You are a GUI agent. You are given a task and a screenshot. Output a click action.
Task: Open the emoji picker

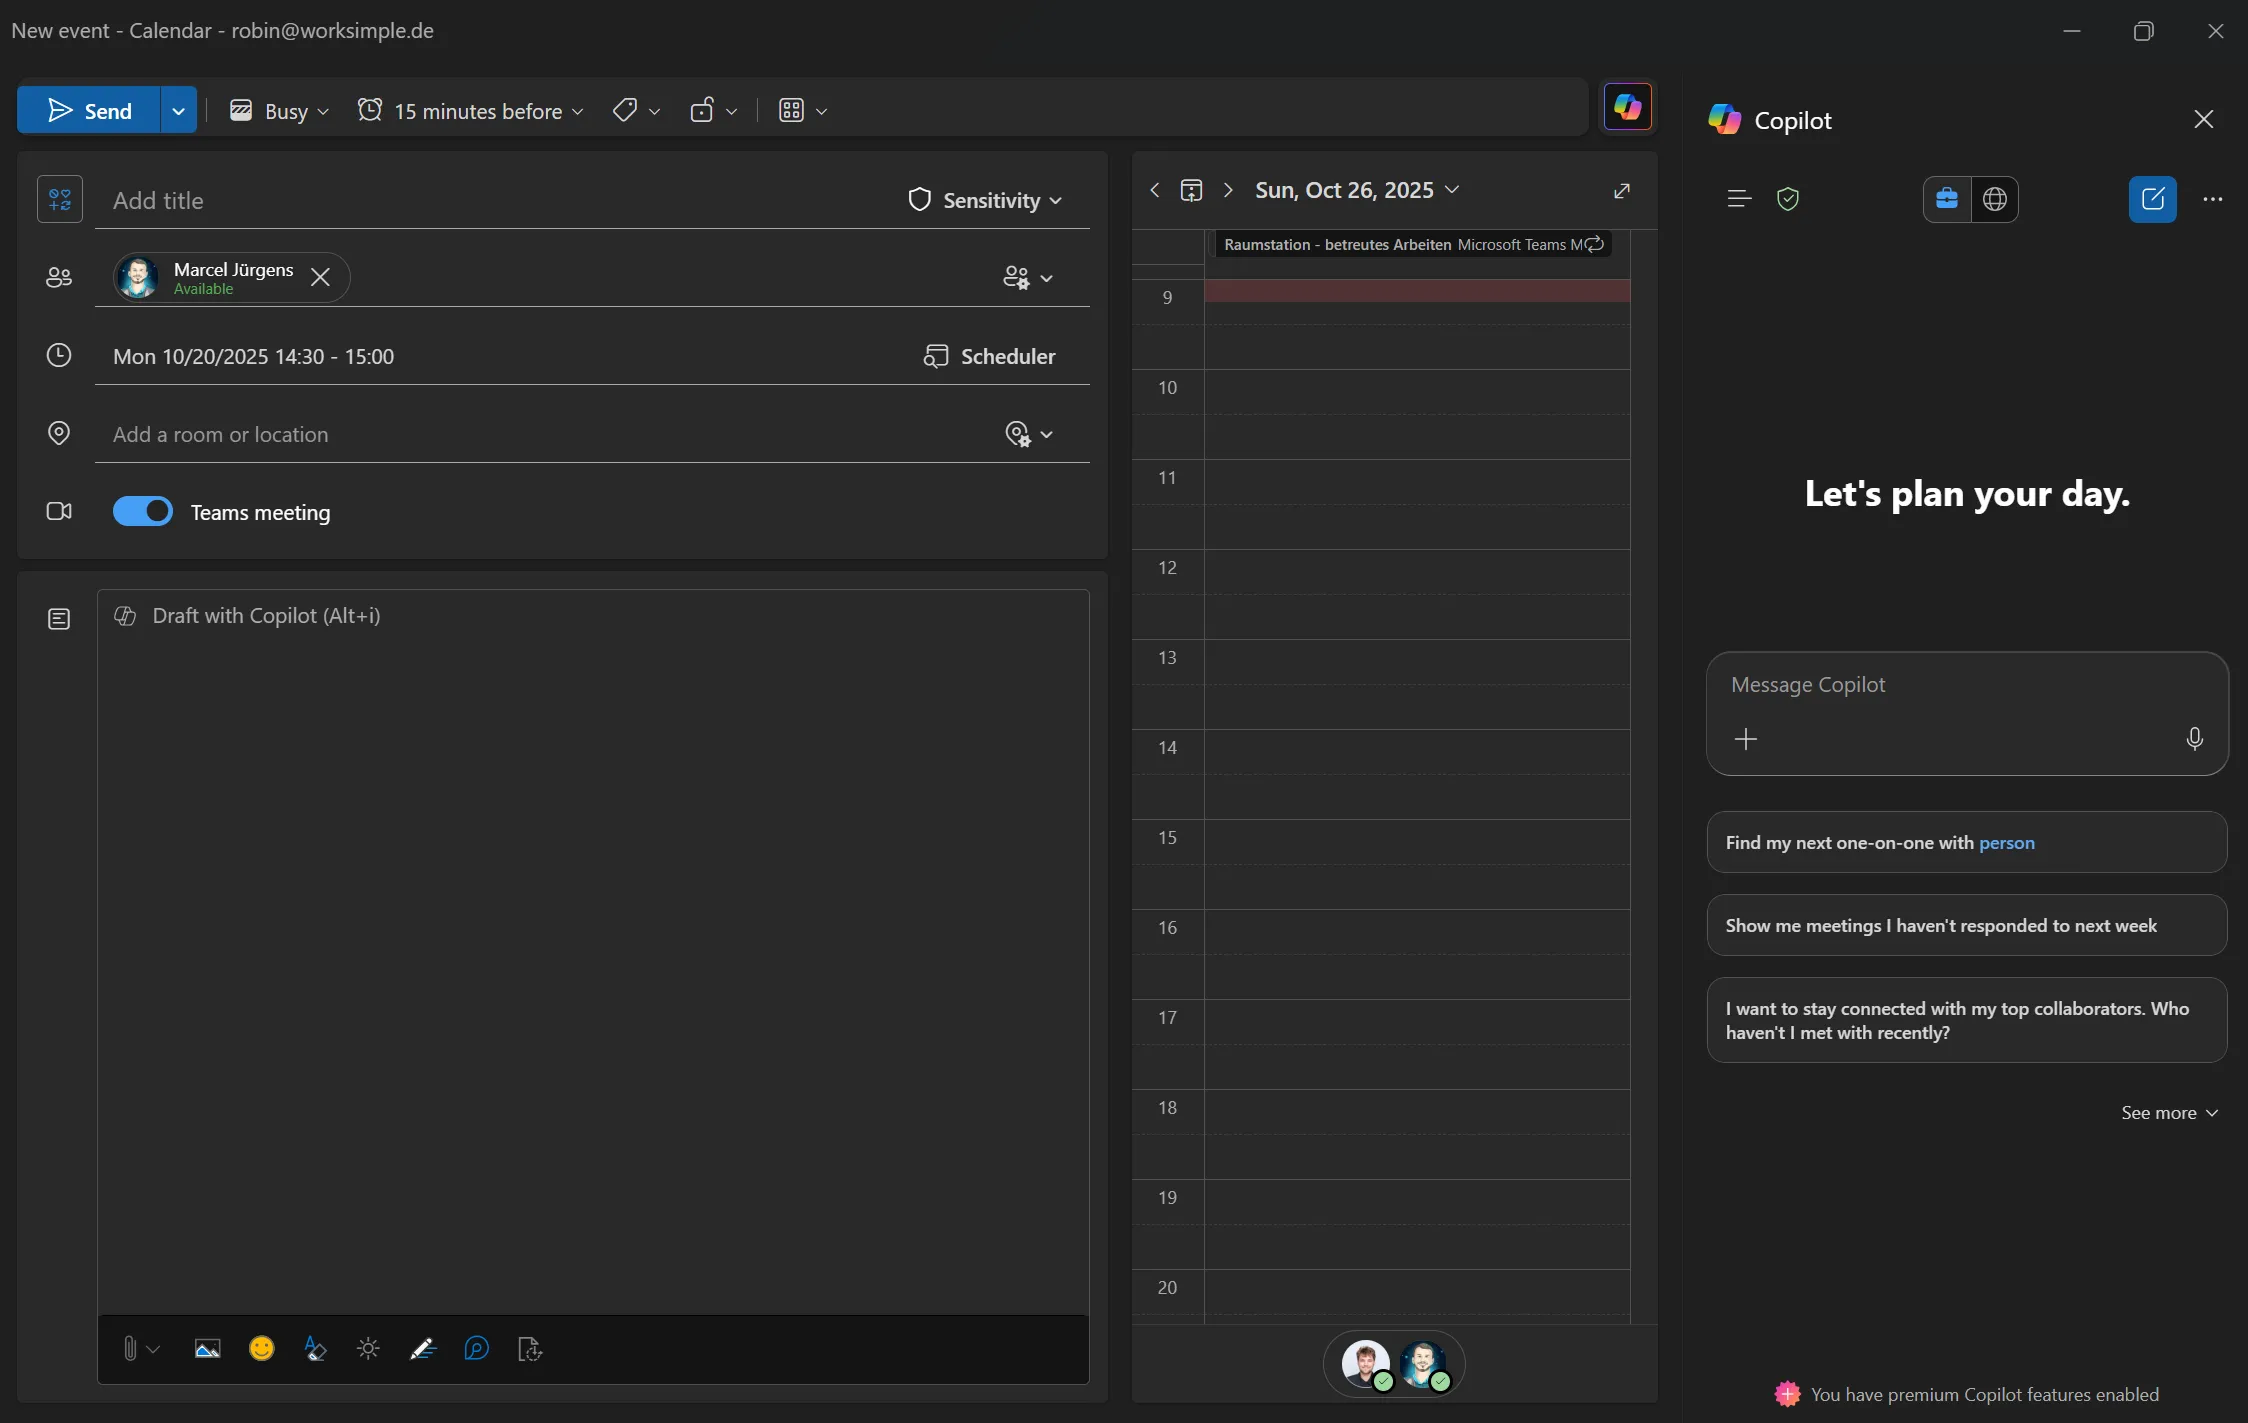(x=261, y=1349)
